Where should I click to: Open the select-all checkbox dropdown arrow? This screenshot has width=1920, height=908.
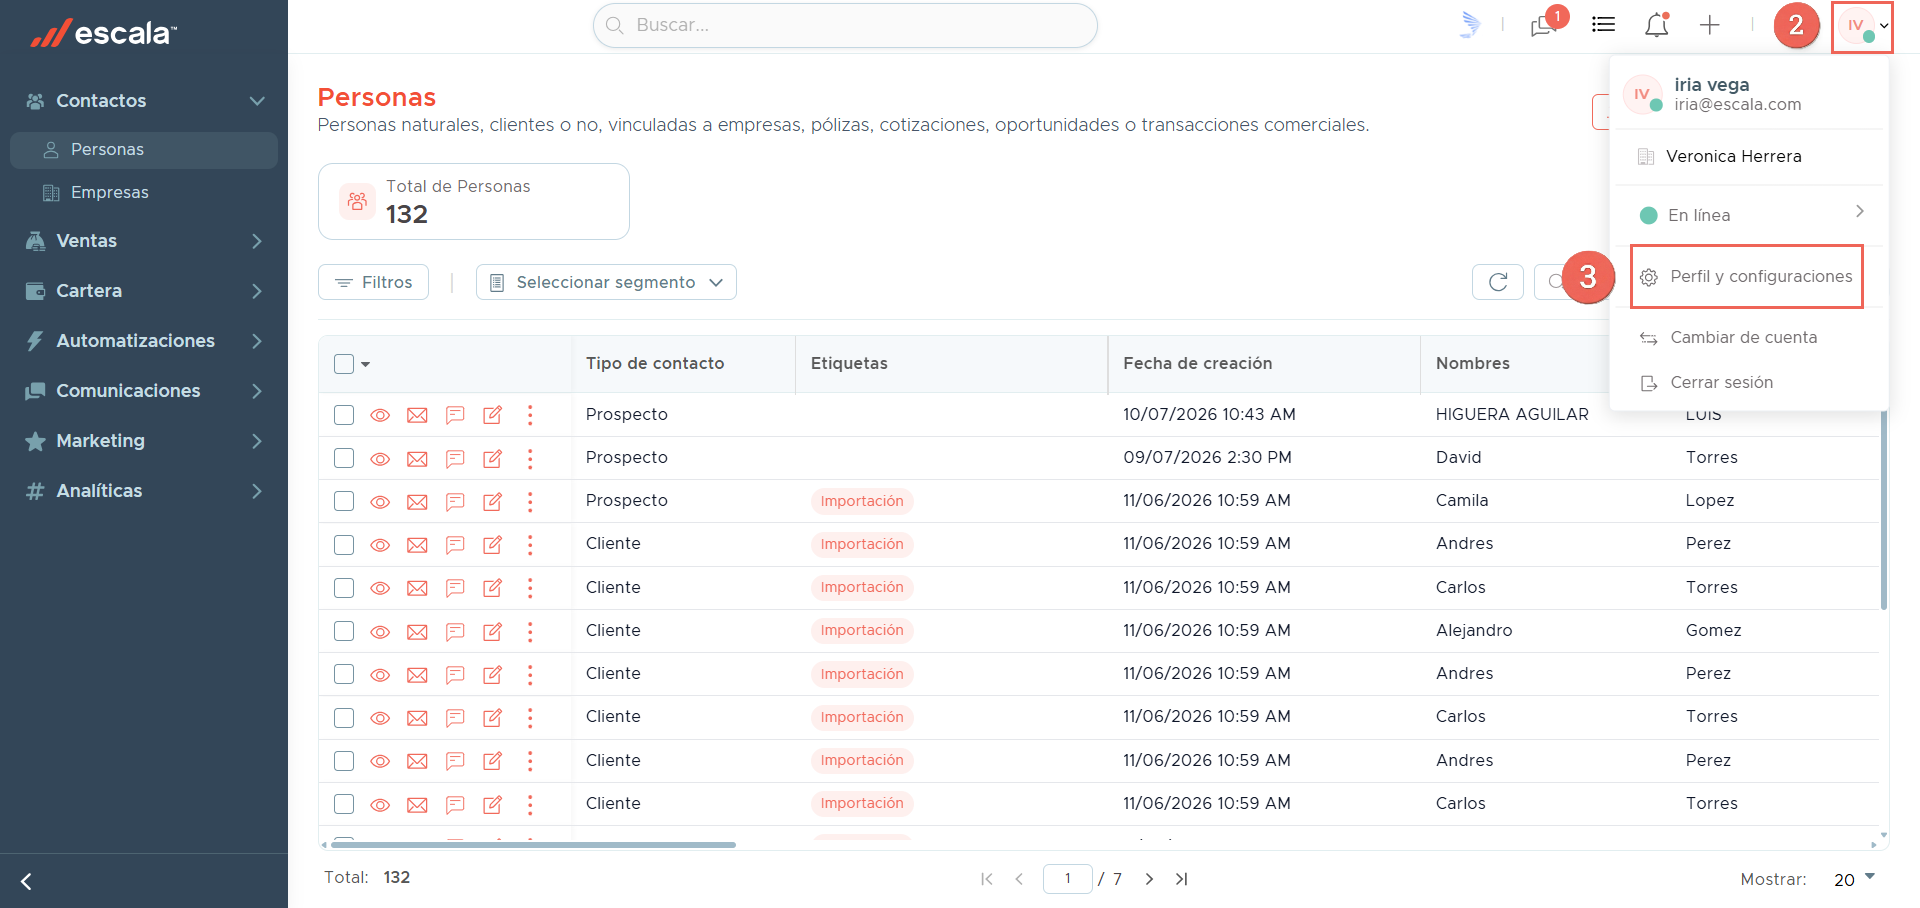coord(366,364)
